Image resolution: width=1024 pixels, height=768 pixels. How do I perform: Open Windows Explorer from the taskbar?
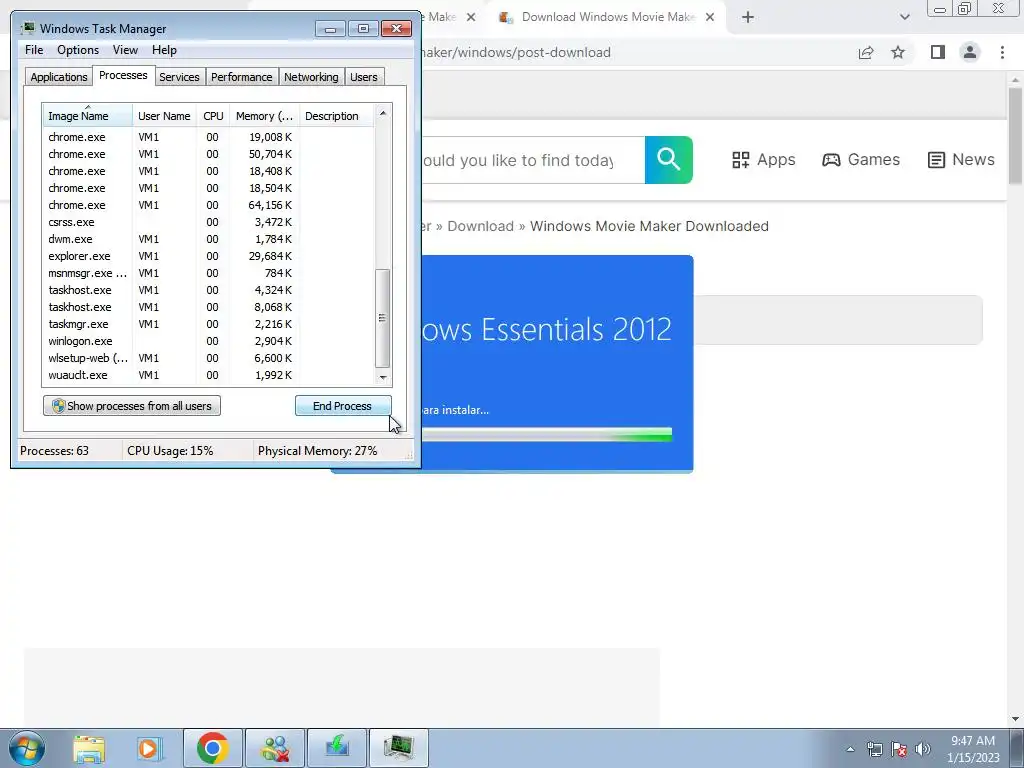[89, 748]
